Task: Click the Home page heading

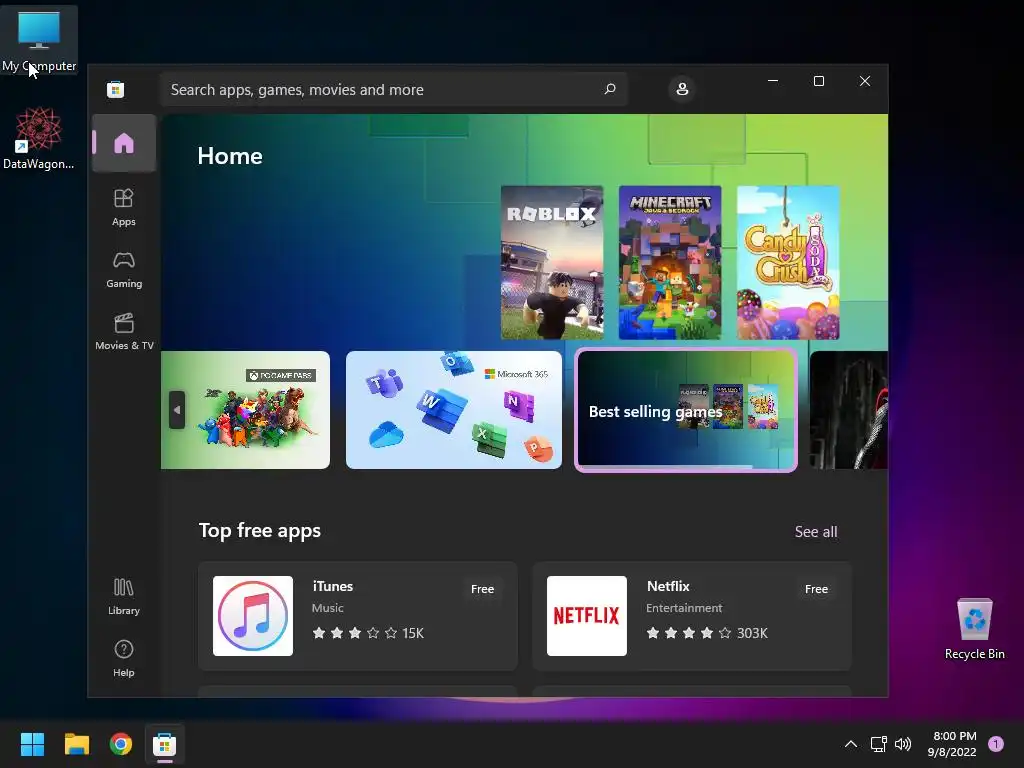Action: click(230, 156)
